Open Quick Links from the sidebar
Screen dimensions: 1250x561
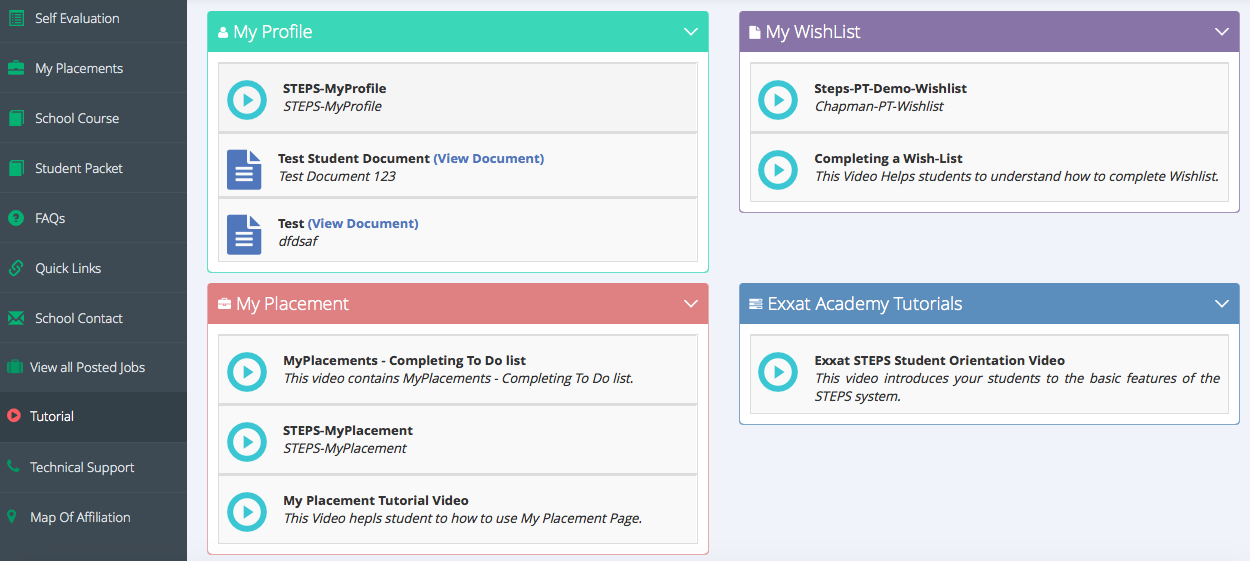[x=68, y=268]
